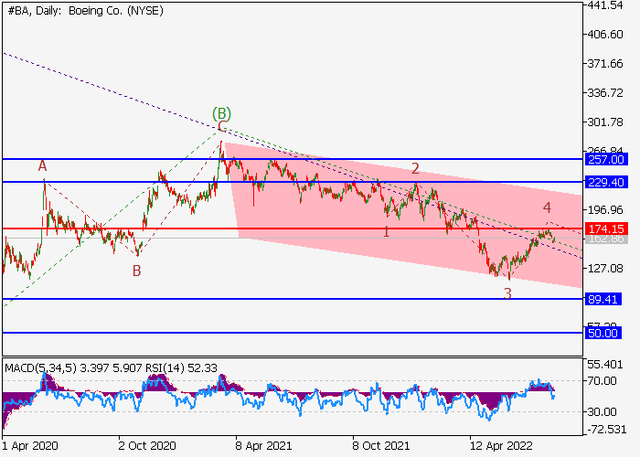Click the '2 Oct 2020' date axis label

pyautogui.click(x=147, y=446)
